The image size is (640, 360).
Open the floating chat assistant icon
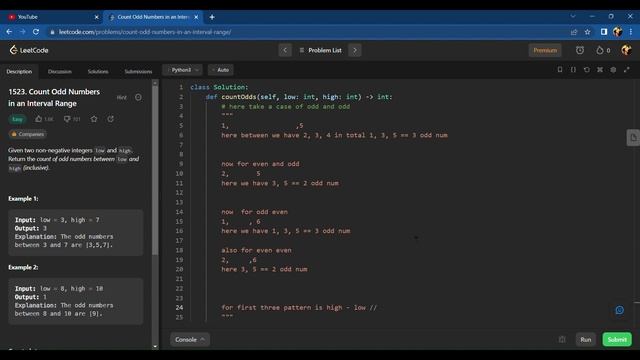coord(620,310)
